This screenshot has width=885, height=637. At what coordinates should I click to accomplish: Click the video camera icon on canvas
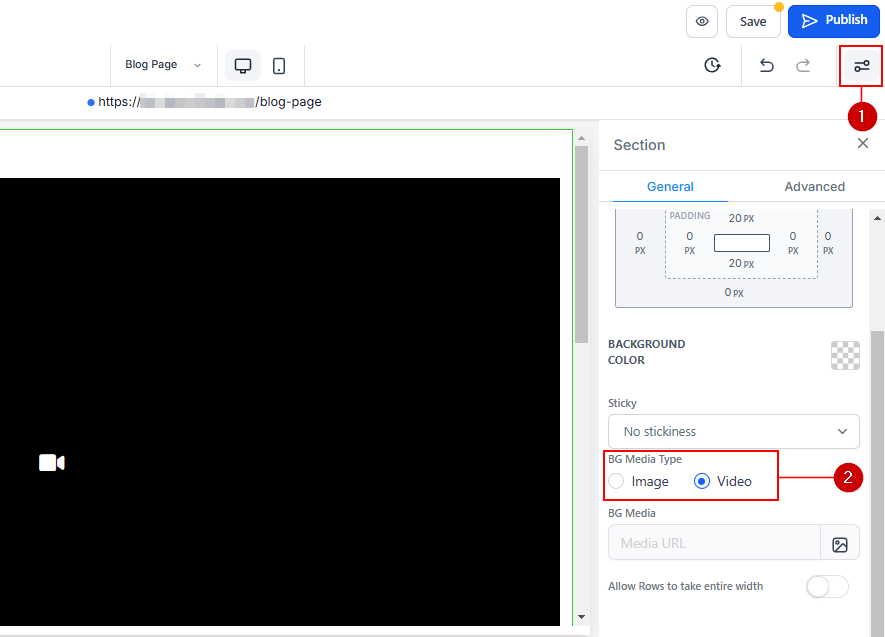52,462
